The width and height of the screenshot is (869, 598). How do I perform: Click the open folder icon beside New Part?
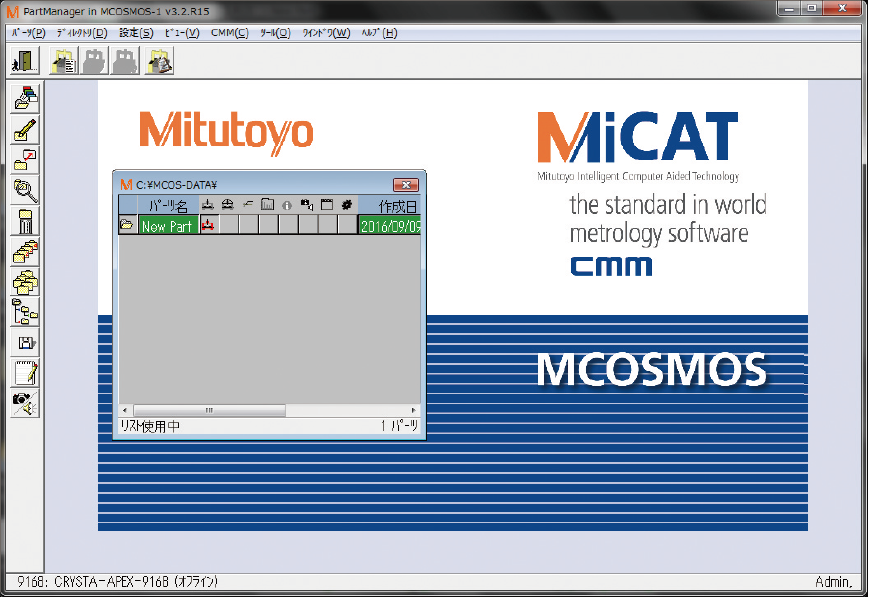(127, 225)
